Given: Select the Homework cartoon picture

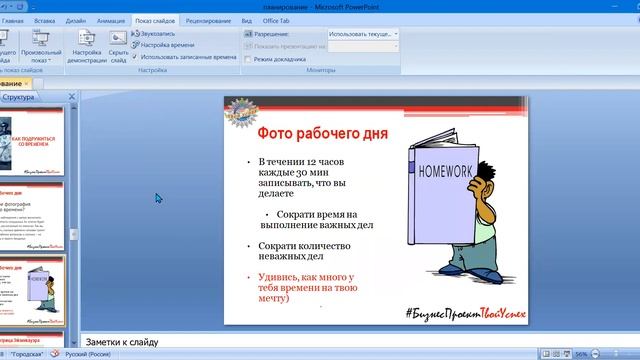Looking at the screenshot, I should click(x=461, y=206).
